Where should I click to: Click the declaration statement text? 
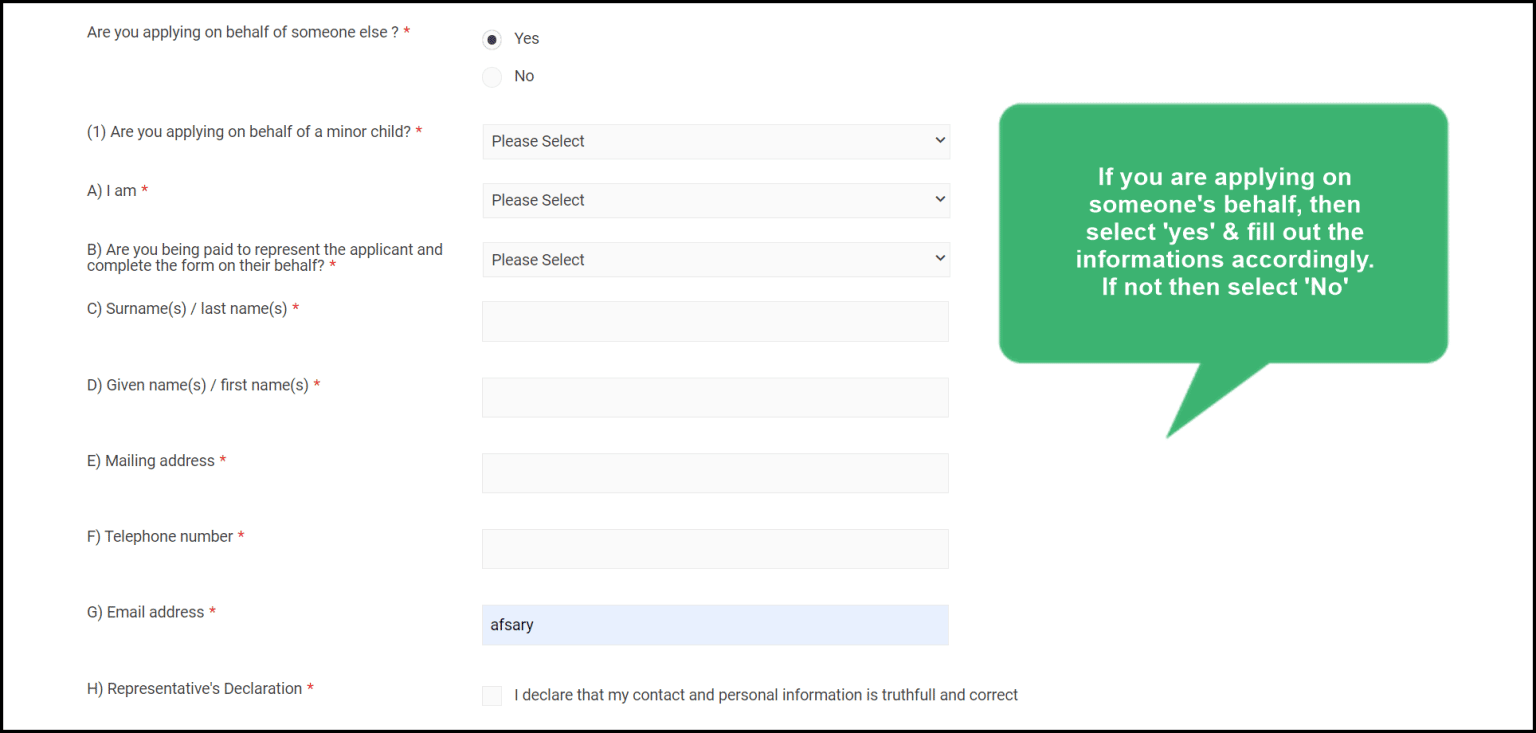766,694
